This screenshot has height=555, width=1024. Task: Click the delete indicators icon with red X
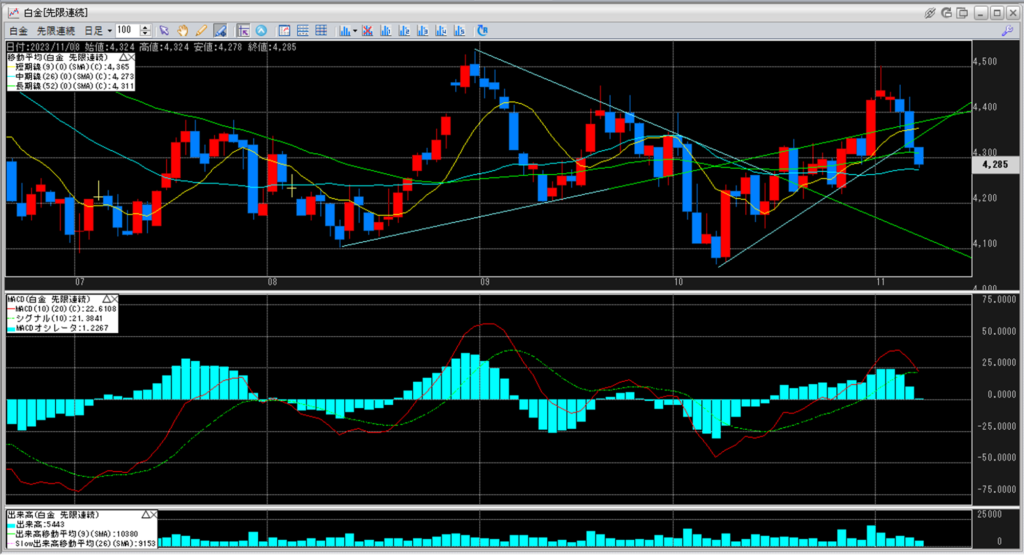click(367, 31)
